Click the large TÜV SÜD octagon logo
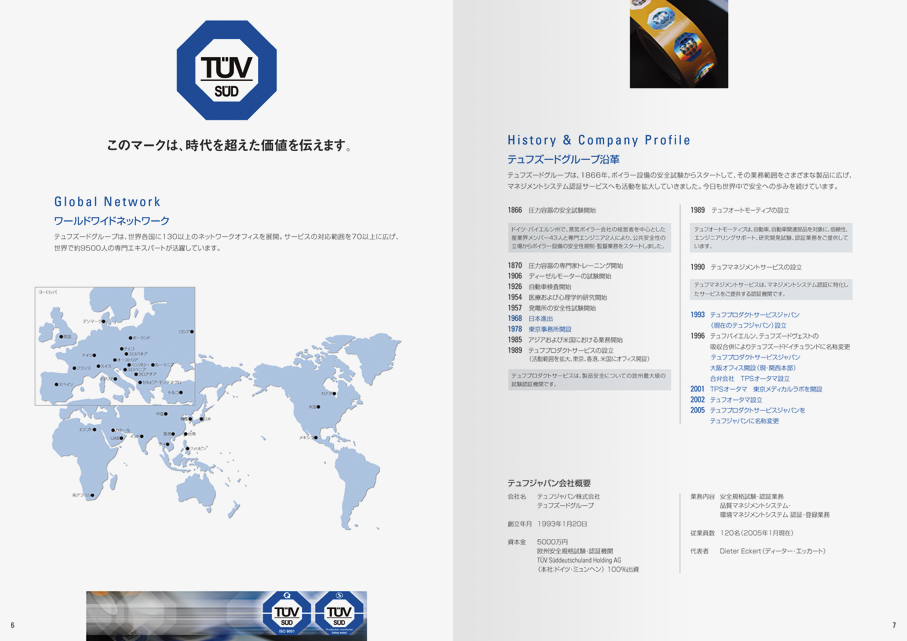The width and height of the screenshot is (907, 641). (227, 70)
